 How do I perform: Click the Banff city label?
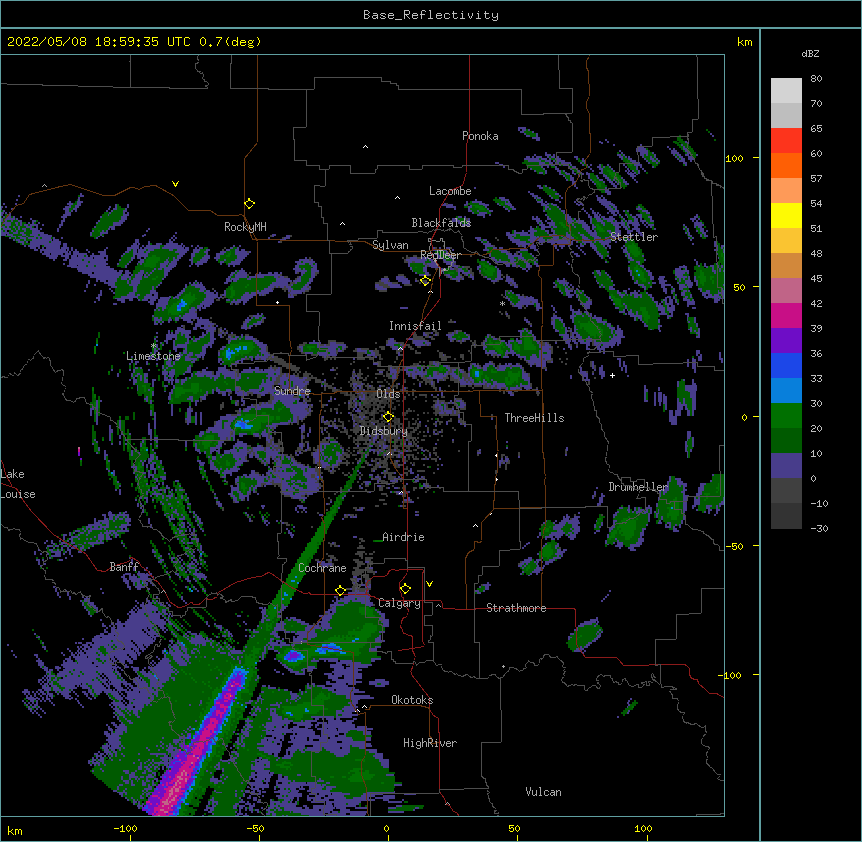point(124,567)
